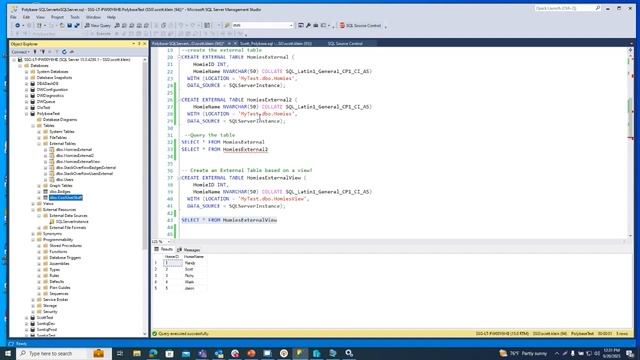Open the notification center icon
The width and height of the screenshot is (640, 360).
tap(630, 353)
